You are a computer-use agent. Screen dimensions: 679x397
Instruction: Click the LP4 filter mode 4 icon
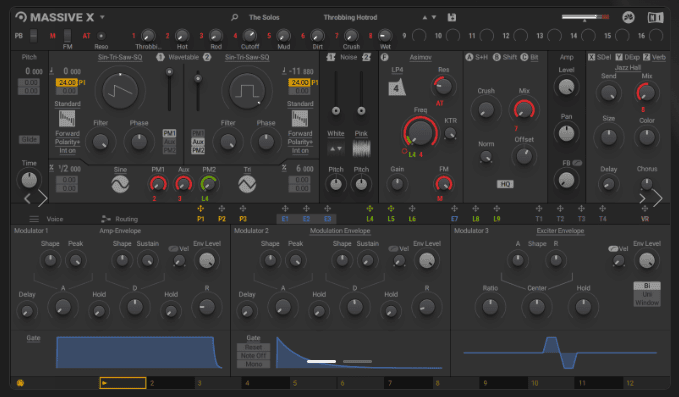tap(397, 88)
